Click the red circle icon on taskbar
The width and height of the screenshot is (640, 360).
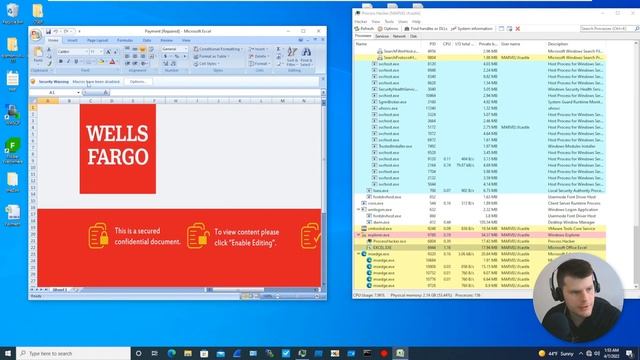[384, 353]
